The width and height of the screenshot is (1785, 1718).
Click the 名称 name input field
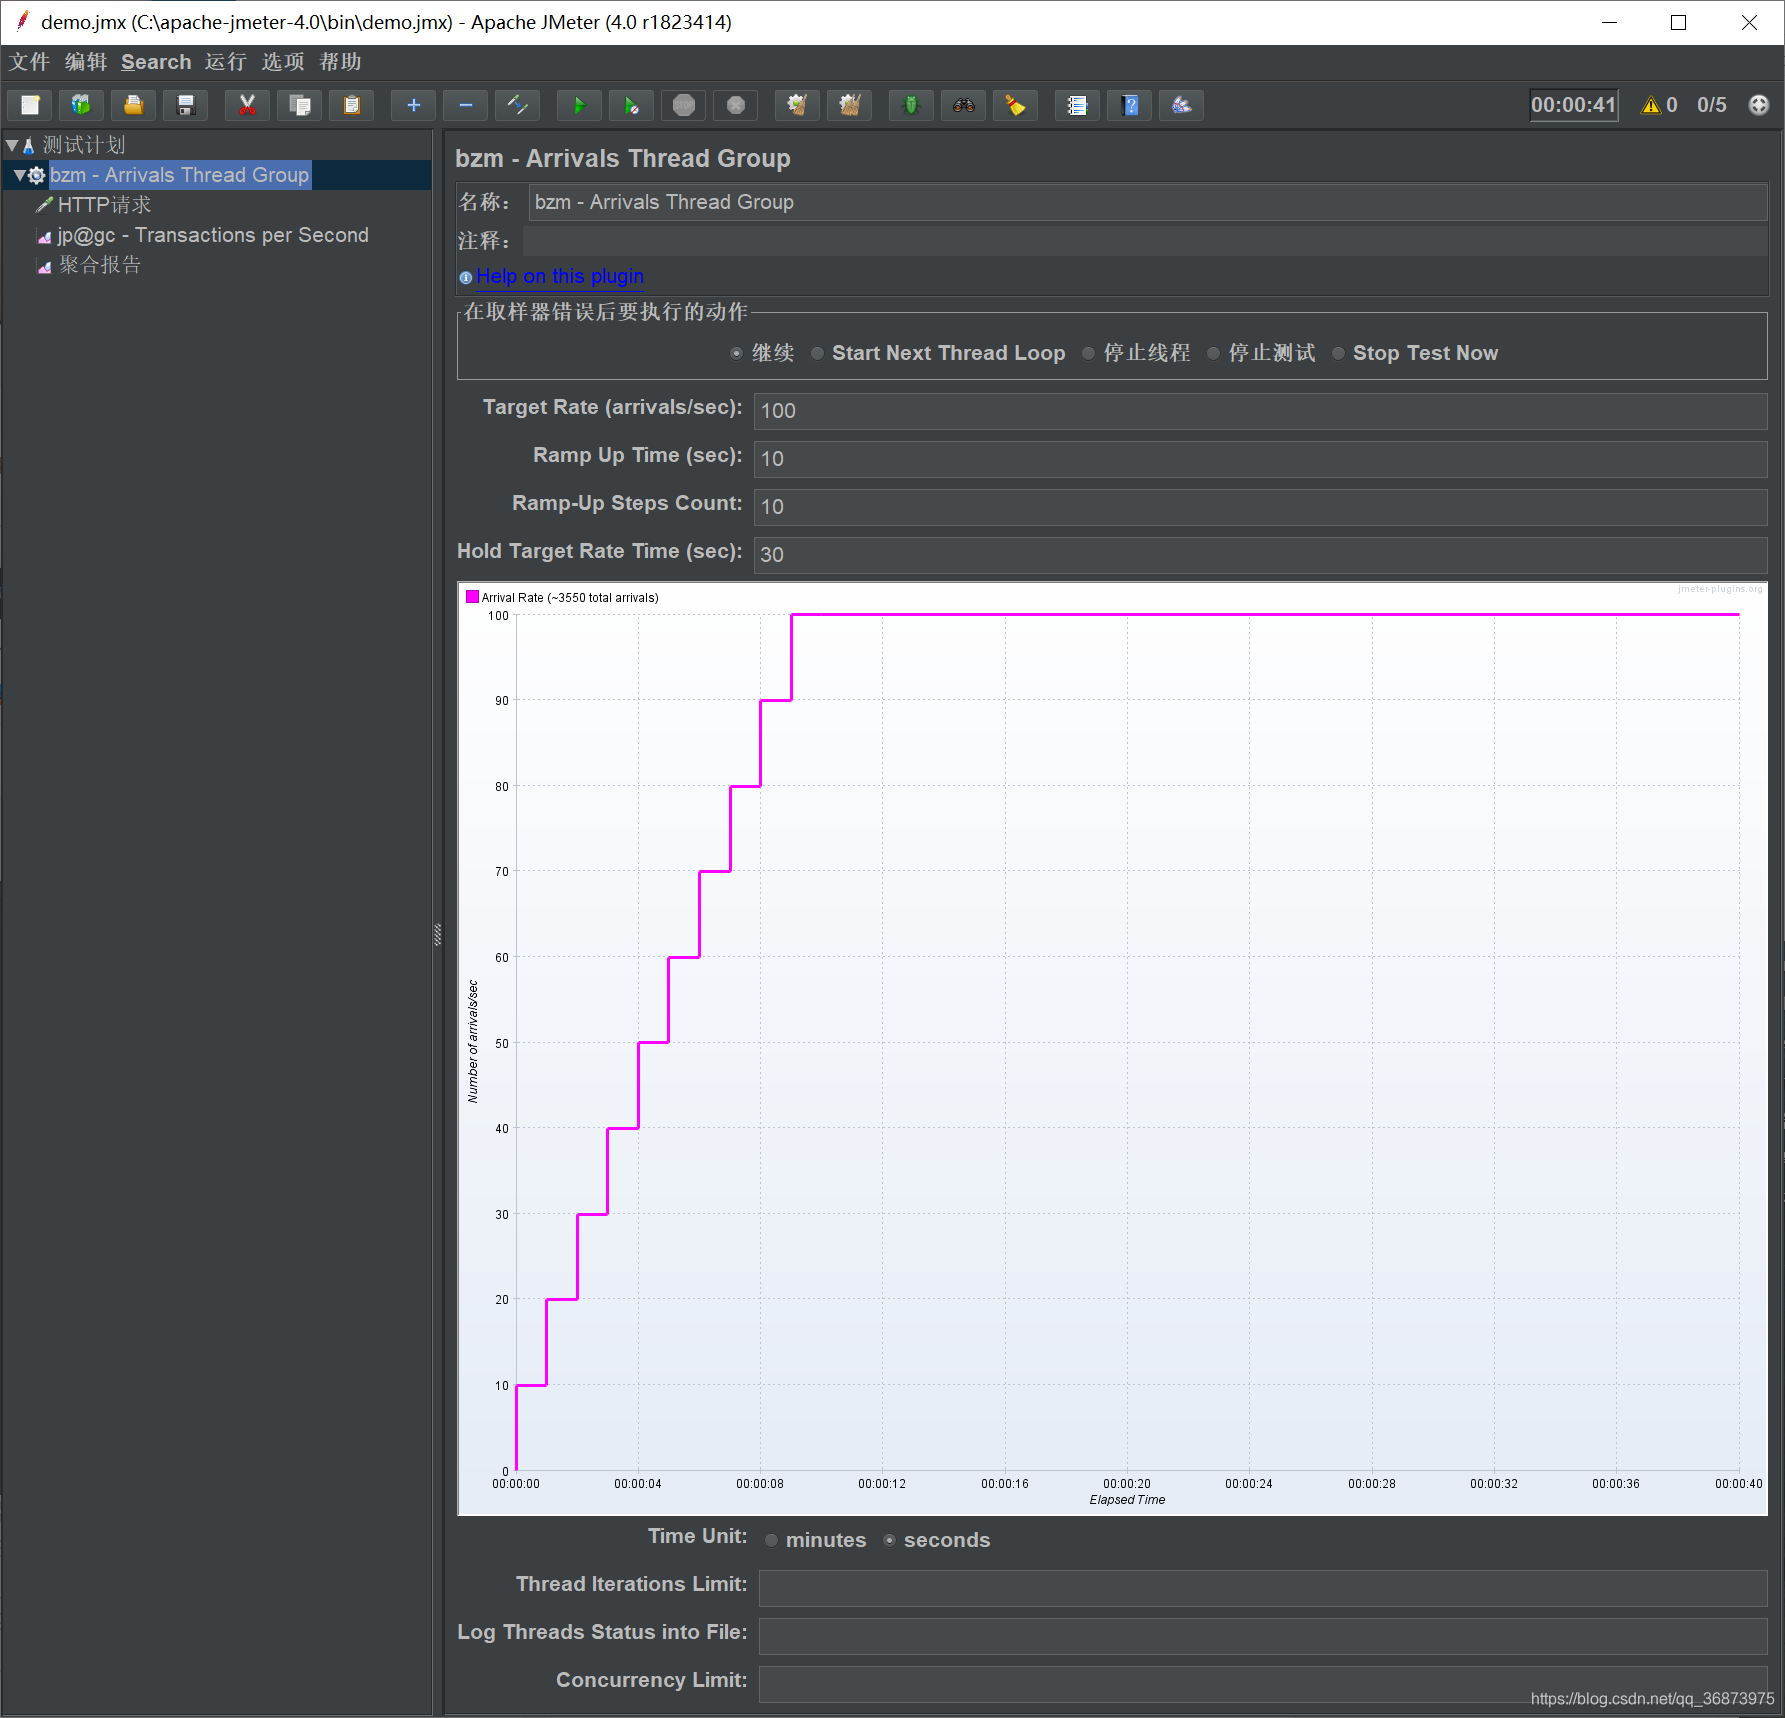(x=1148, y=202)
